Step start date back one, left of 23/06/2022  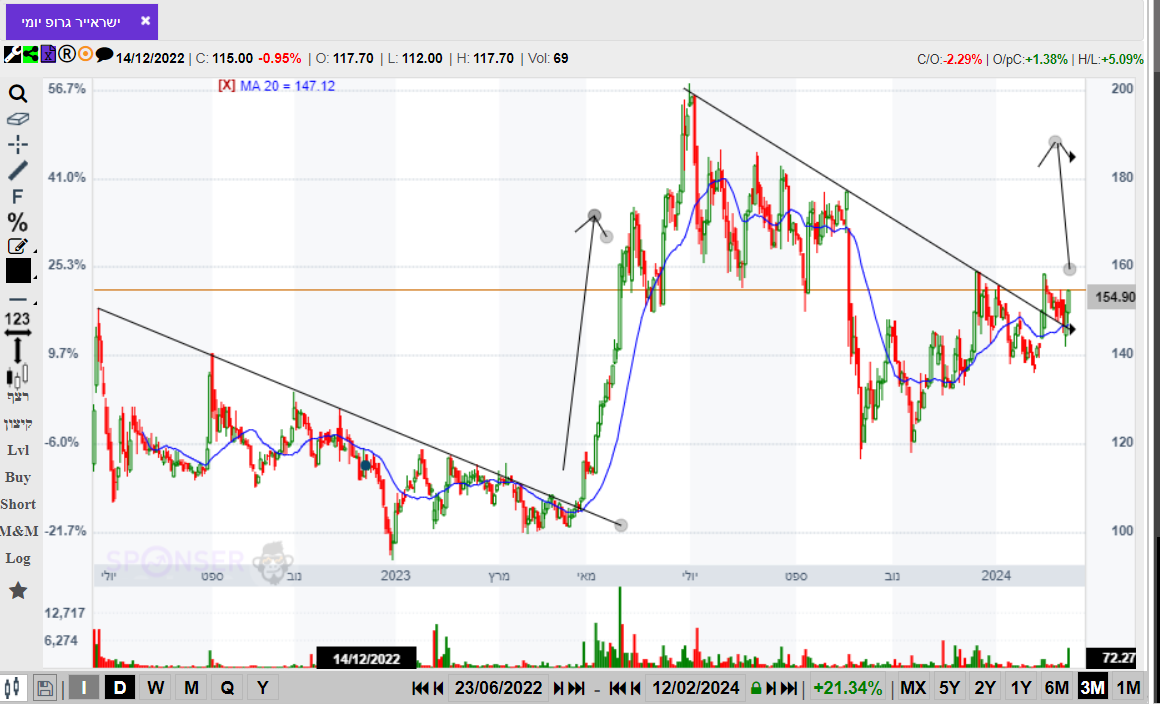coord(438,688)
